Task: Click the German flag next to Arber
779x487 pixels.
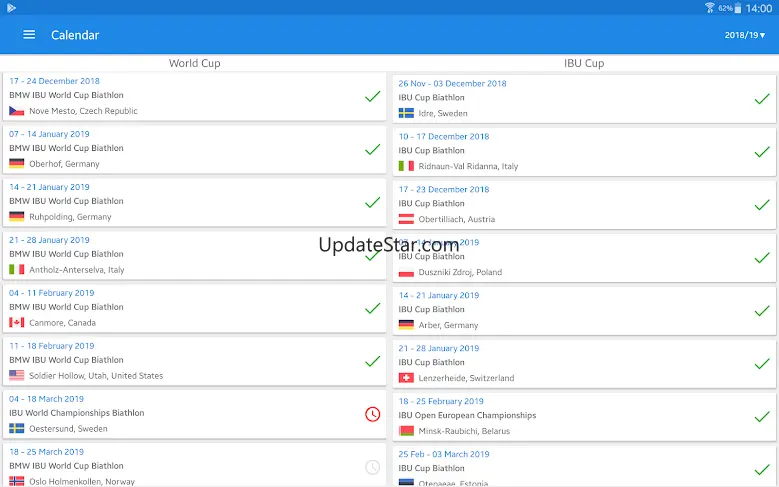Action: 406,325
